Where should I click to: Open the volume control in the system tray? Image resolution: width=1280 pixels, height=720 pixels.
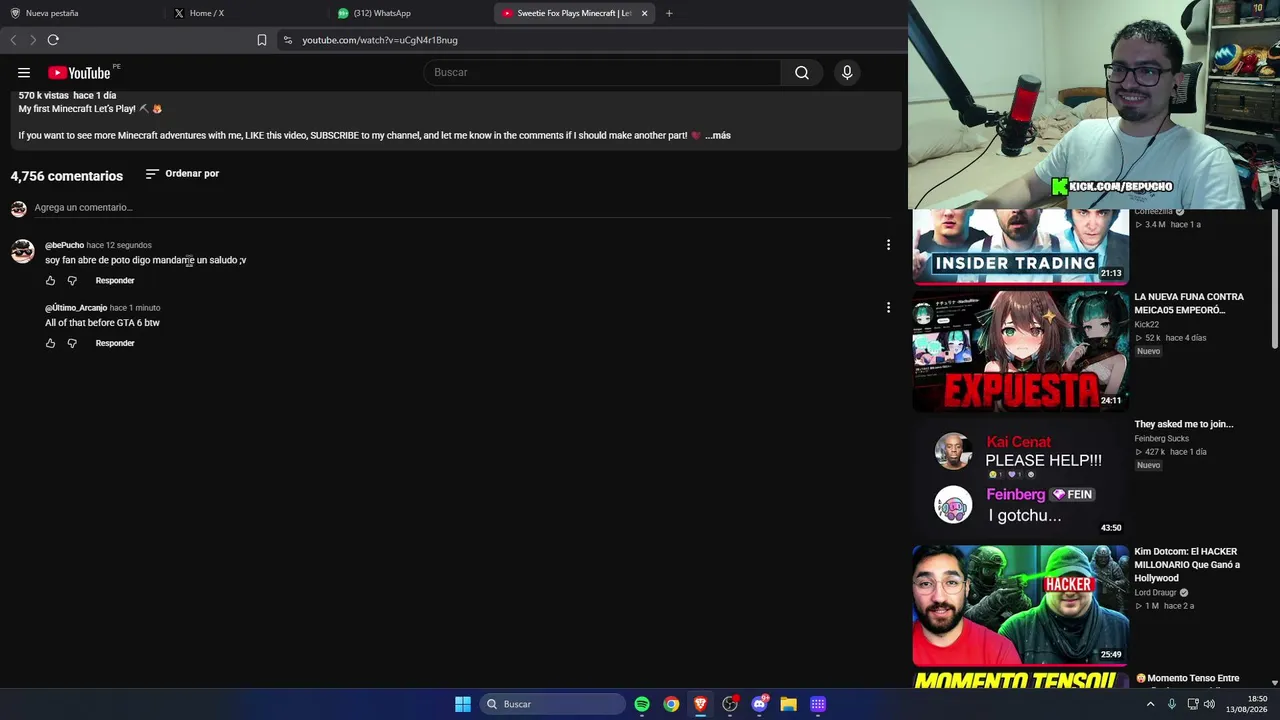click(1209, 704)
